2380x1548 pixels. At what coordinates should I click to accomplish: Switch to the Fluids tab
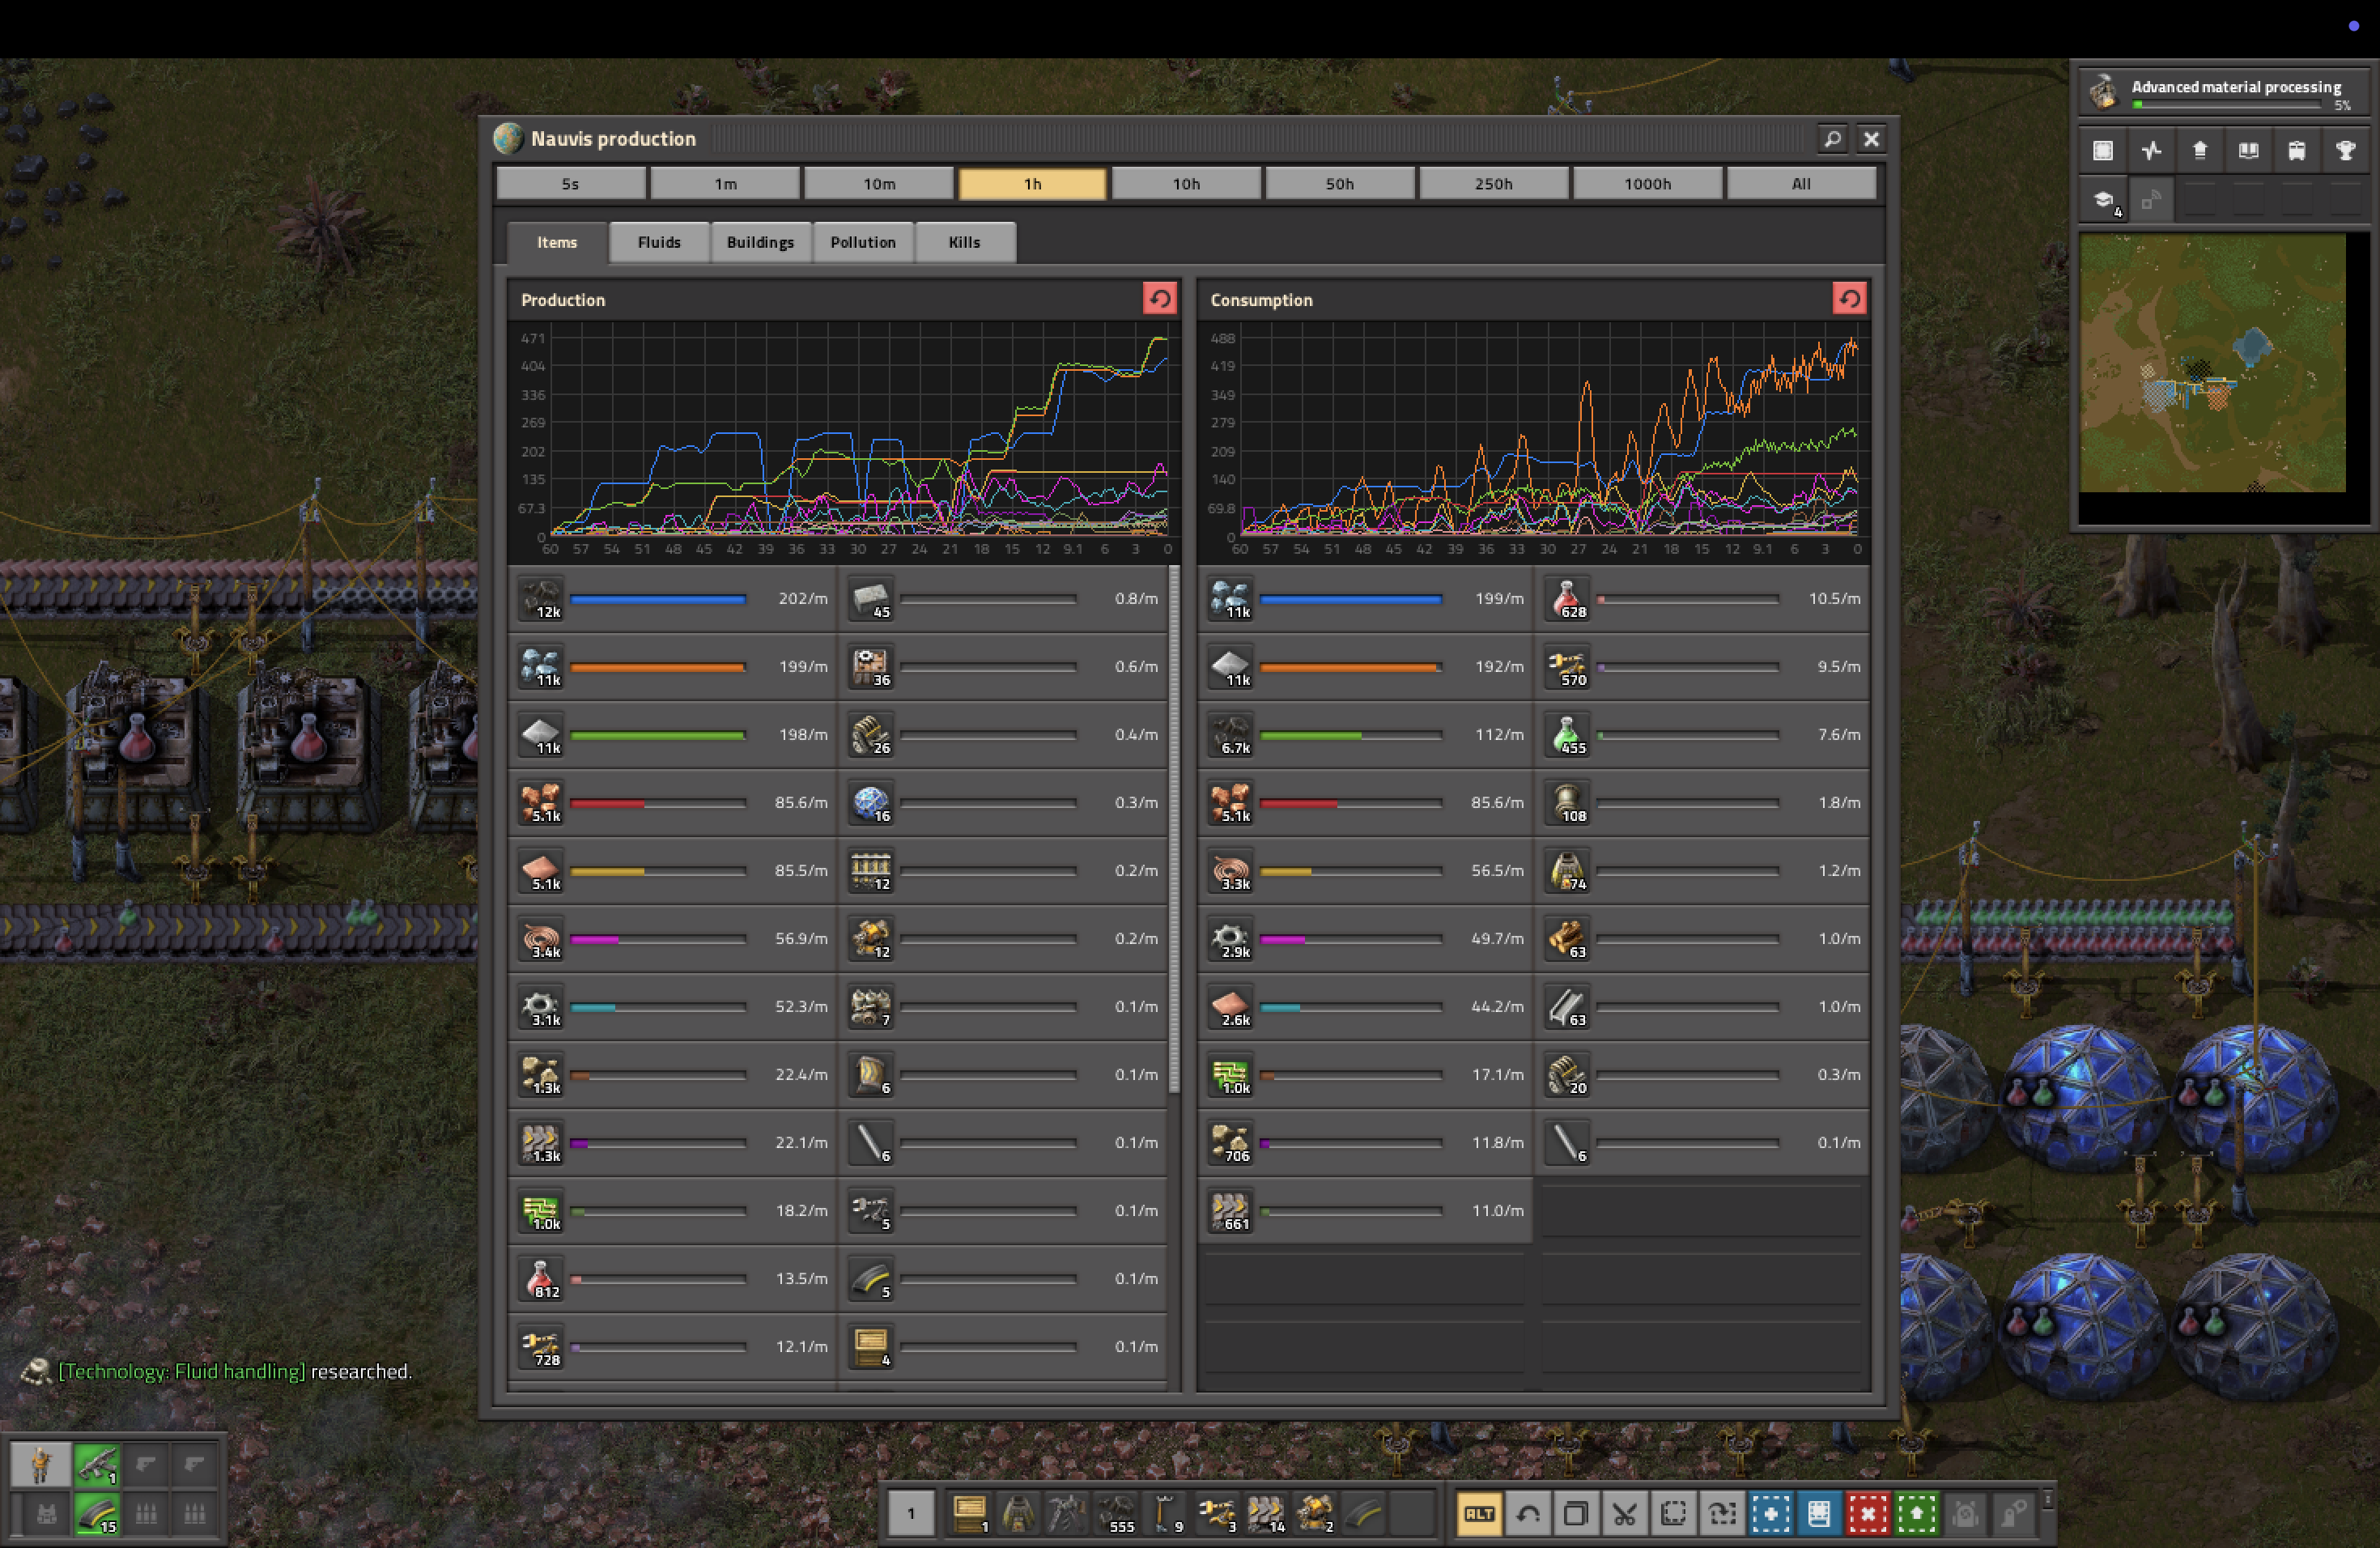coord(659,242)
